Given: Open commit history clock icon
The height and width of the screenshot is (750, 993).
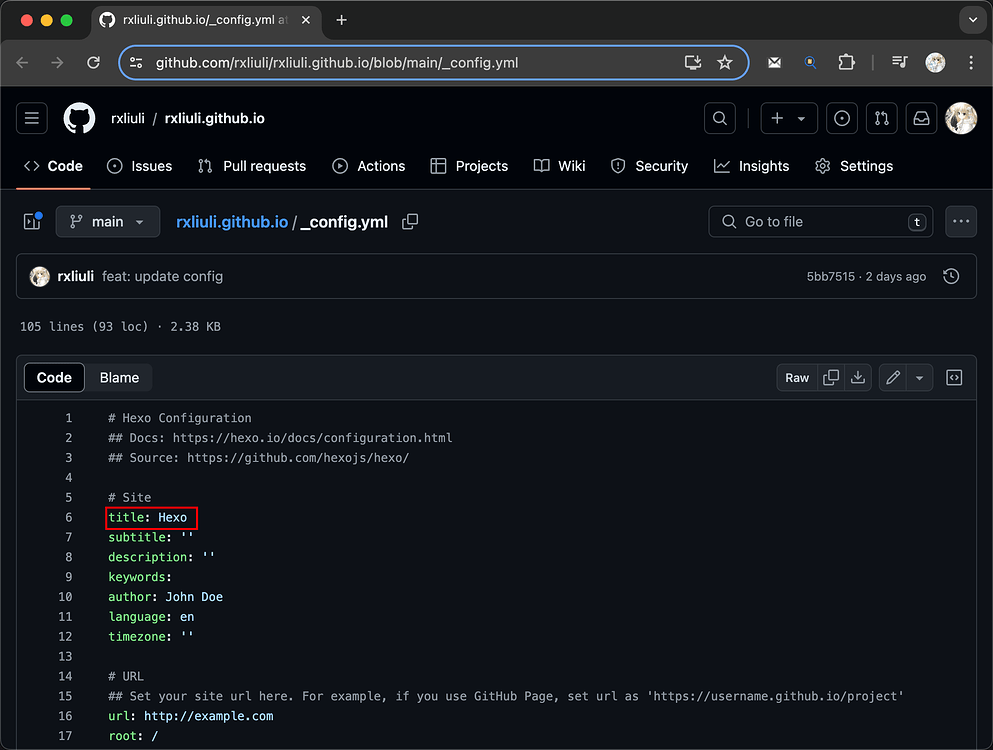Looking at the screenshot, I should [951, 276].
